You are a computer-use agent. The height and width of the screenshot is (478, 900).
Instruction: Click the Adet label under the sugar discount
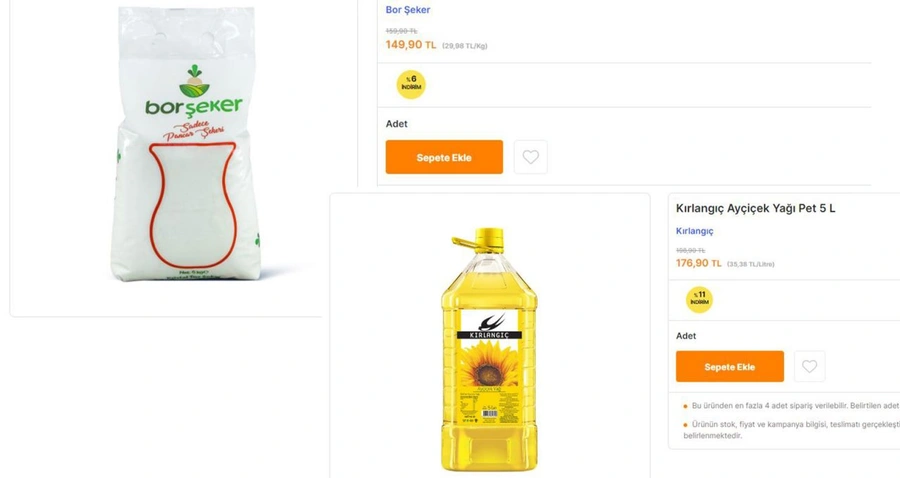tap(397, 123)
